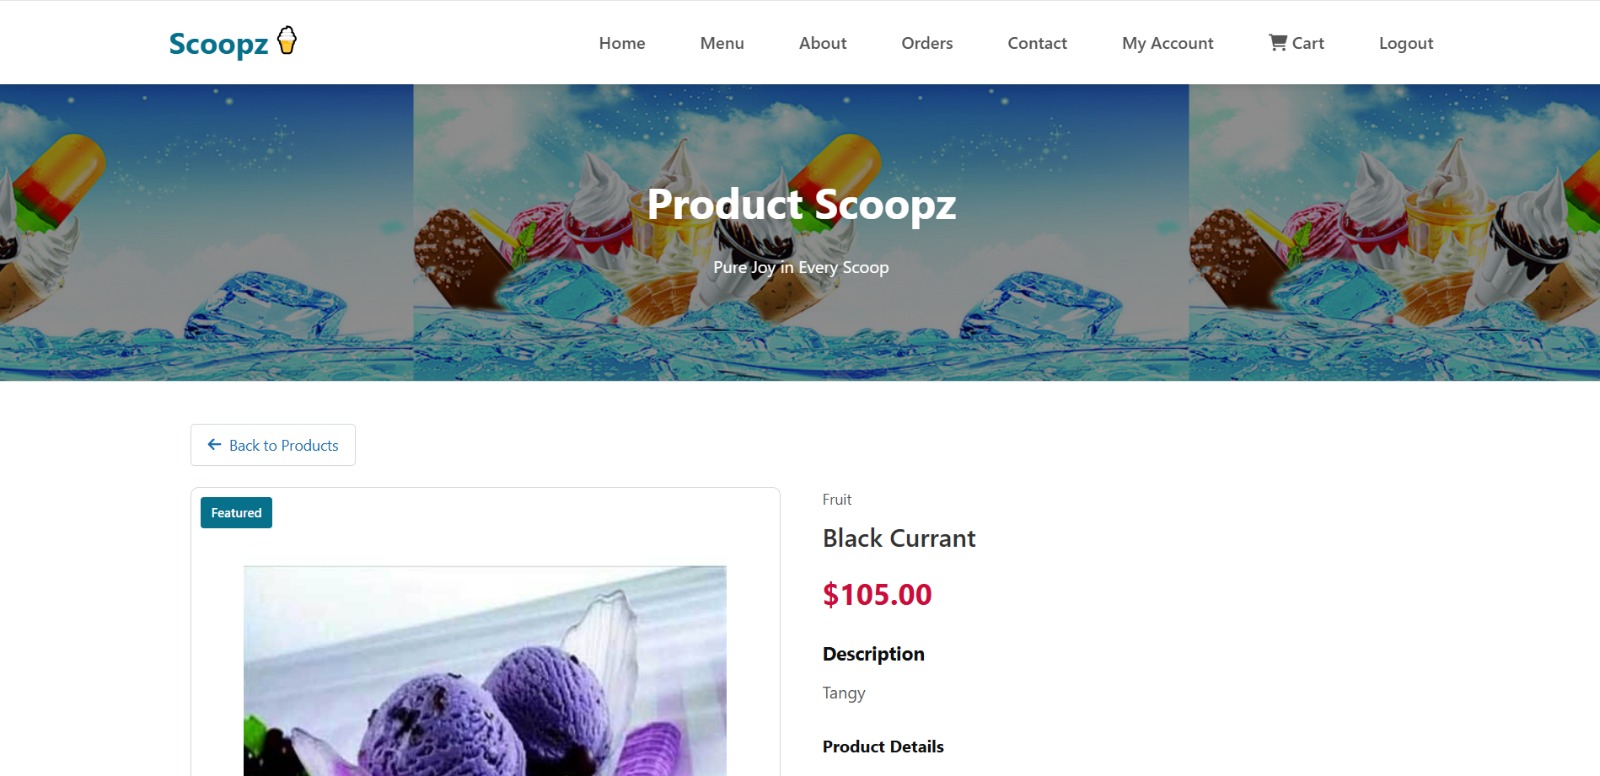Viewport: 1600px width, 776px height.
Task: Click the $105.00 price
Action: [877, 595]
